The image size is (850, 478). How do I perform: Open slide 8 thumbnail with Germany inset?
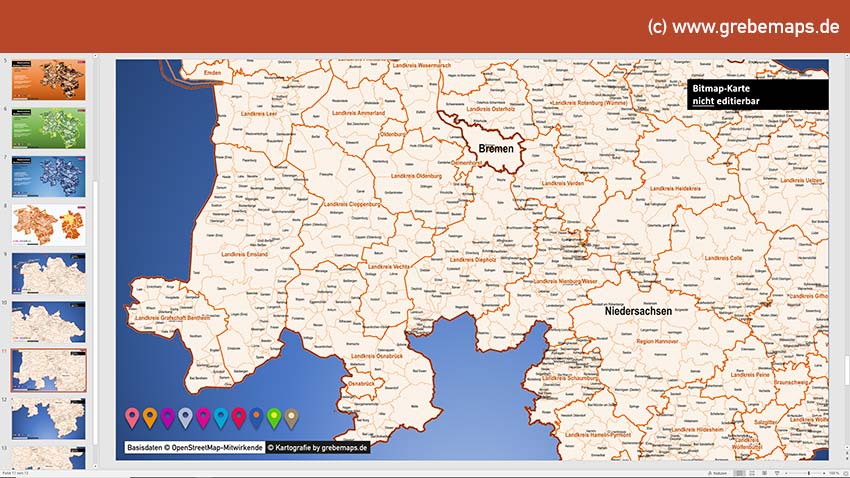(x=49, y=225)
